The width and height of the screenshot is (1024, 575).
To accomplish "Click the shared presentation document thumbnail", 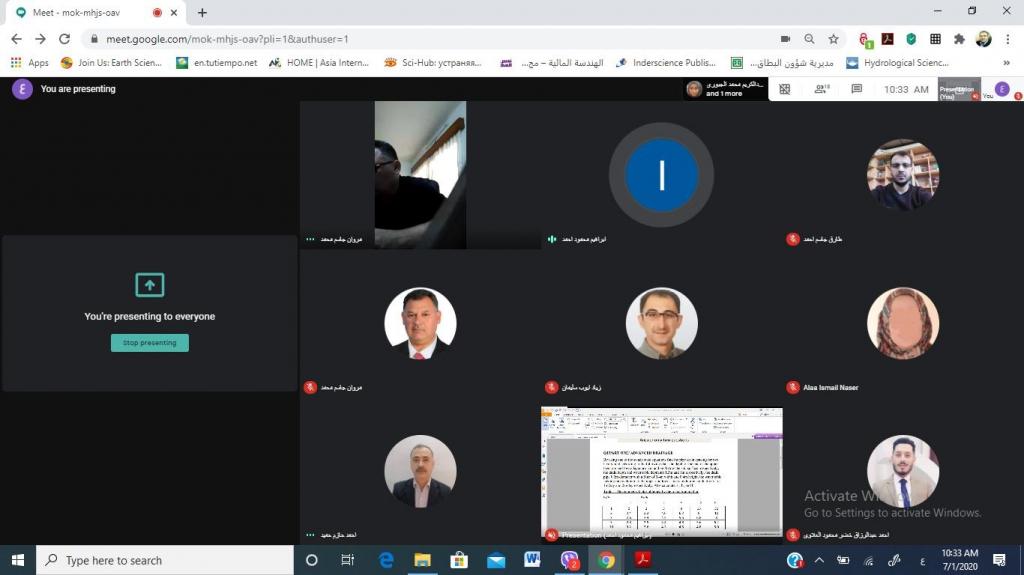I will click(661, 470).
